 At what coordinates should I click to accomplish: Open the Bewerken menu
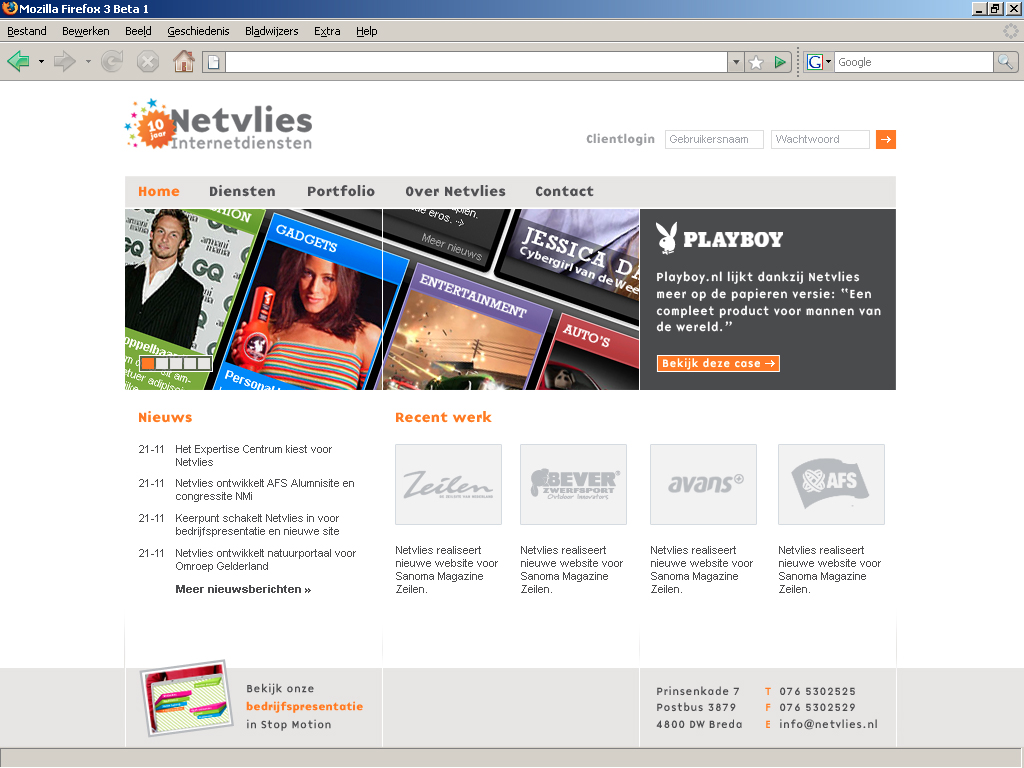(x=86, y=31)
